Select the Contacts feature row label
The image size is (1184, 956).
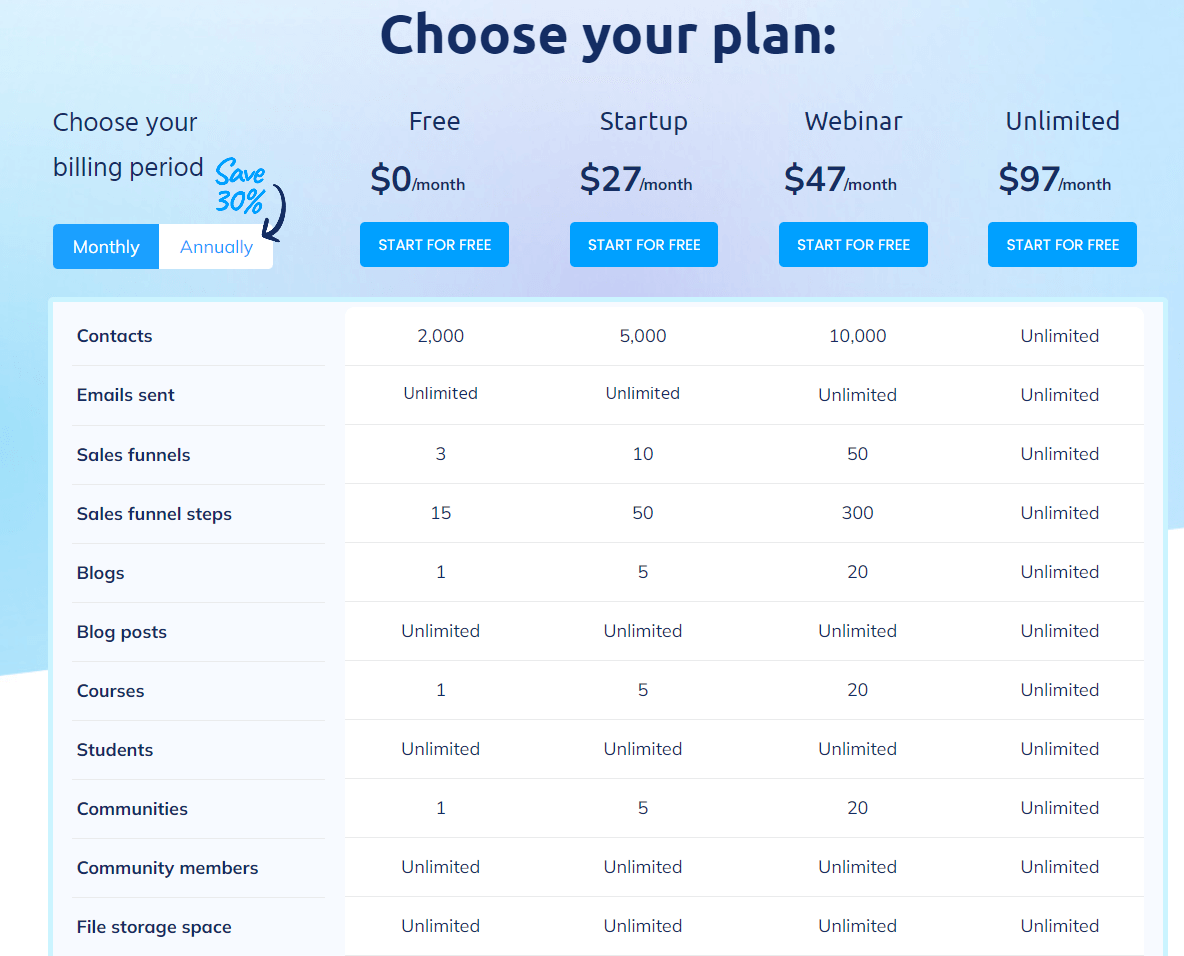pos(114,336)
